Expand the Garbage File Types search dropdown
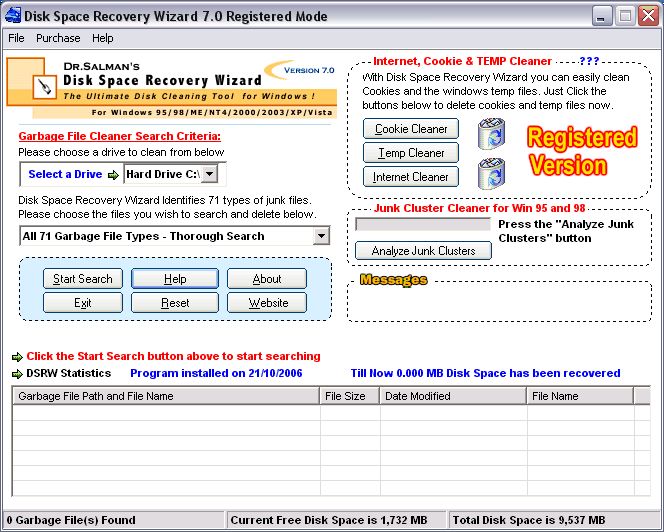The height and width of the screenshot is (532, 664). click(320, 236)
